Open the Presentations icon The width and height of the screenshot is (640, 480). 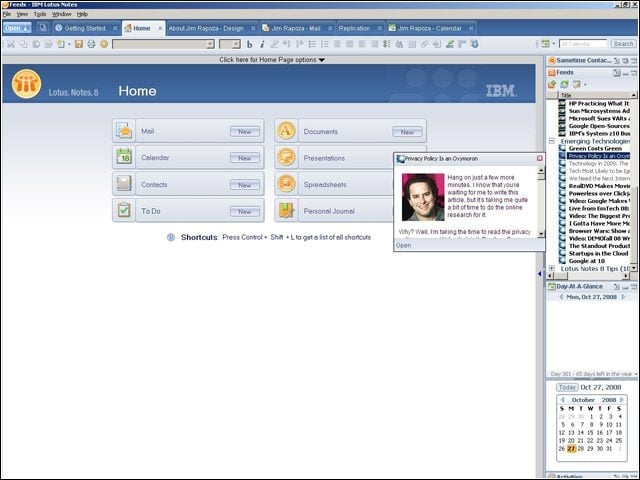286,157
